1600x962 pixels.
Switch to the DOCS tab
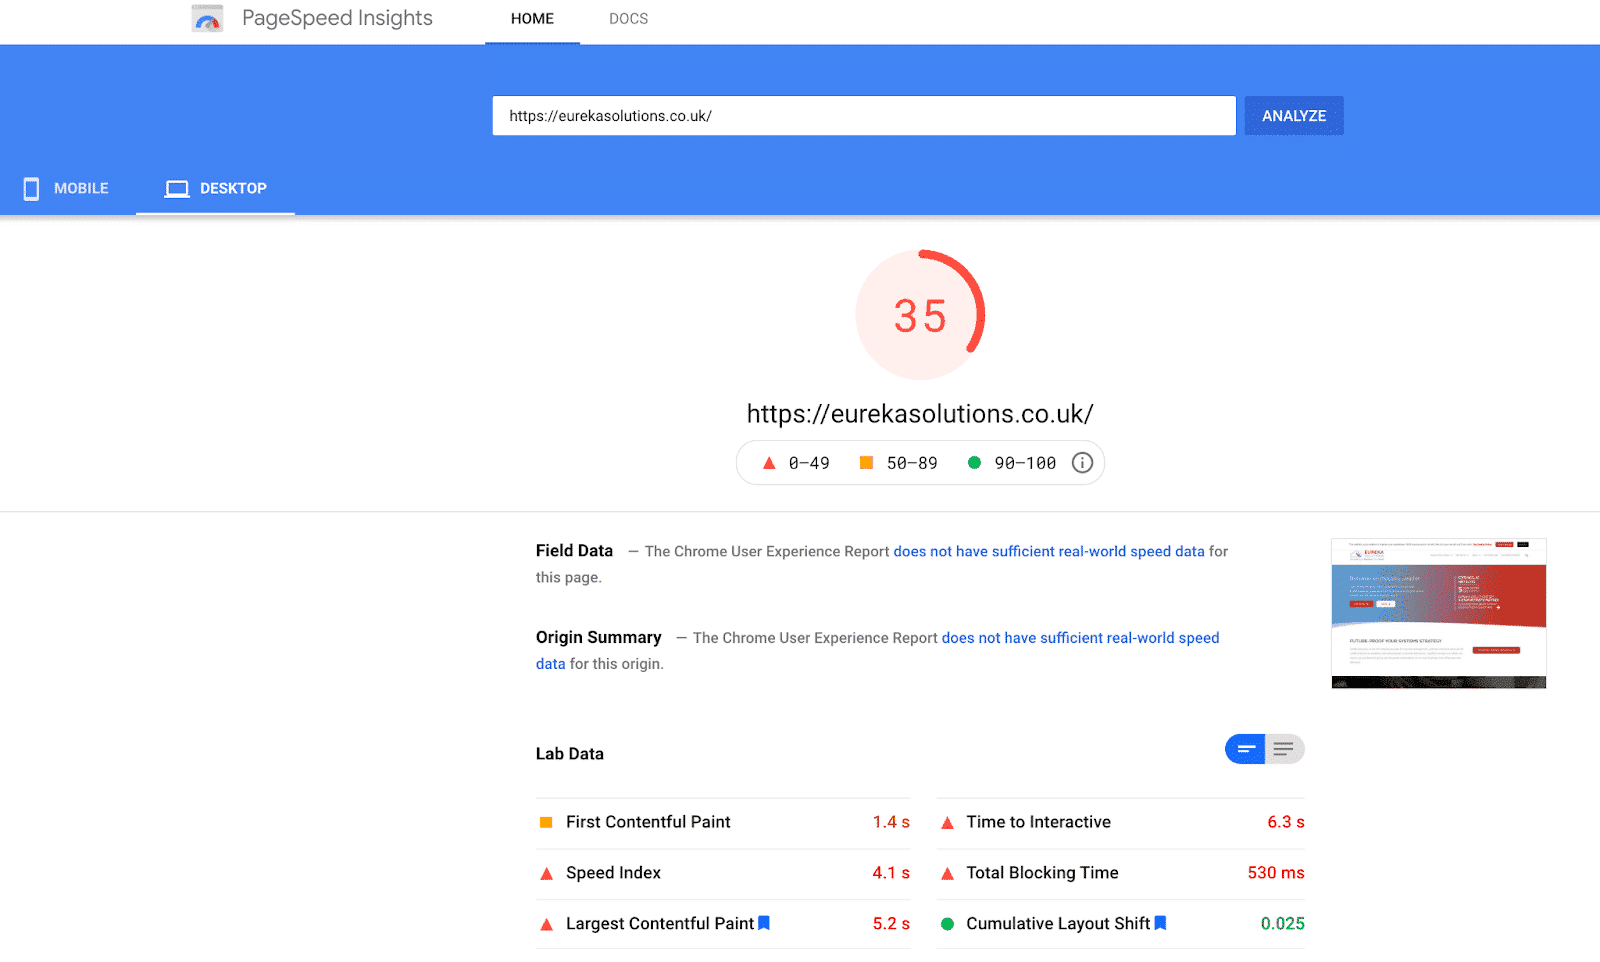click(628, 18)
